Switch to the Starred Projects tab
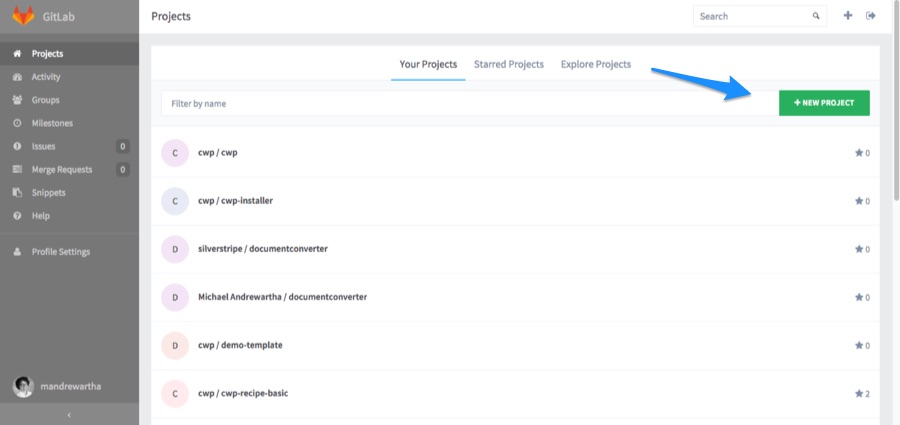 [509, 64]
